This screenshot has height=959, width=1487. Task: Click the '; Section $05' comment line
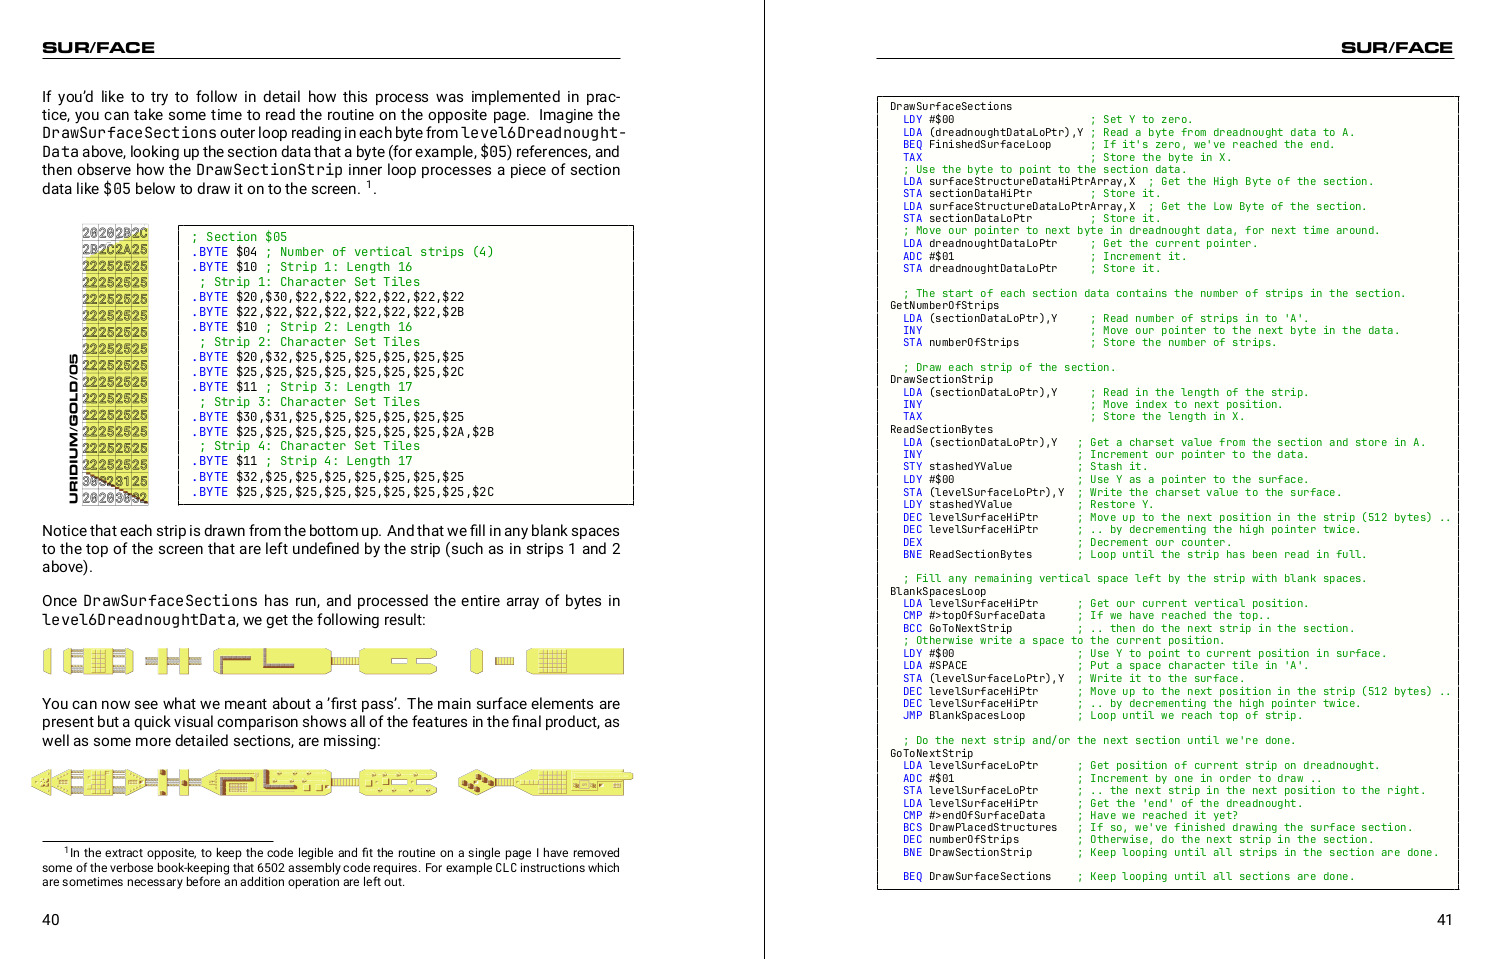click(239, 237)
